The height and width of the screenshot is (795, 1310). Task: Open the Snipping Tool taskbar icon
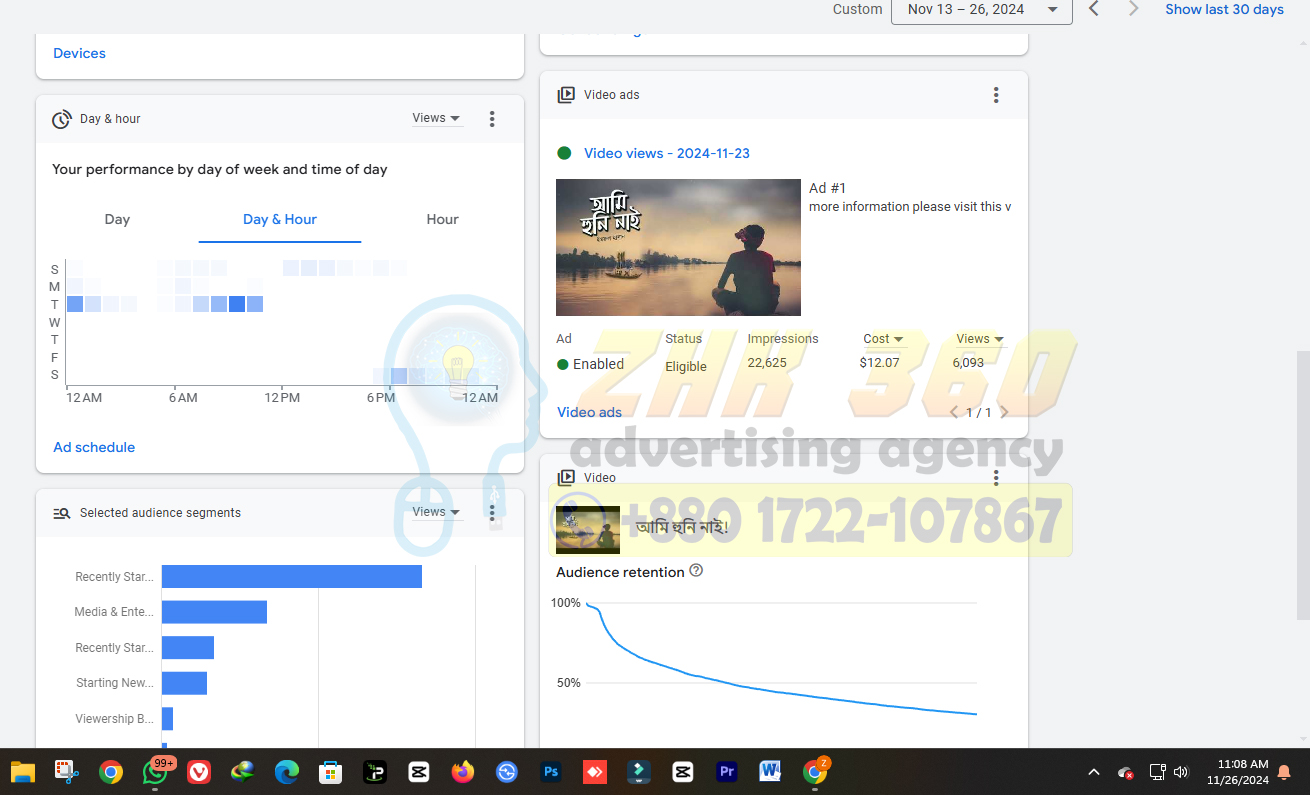(66, 772)
